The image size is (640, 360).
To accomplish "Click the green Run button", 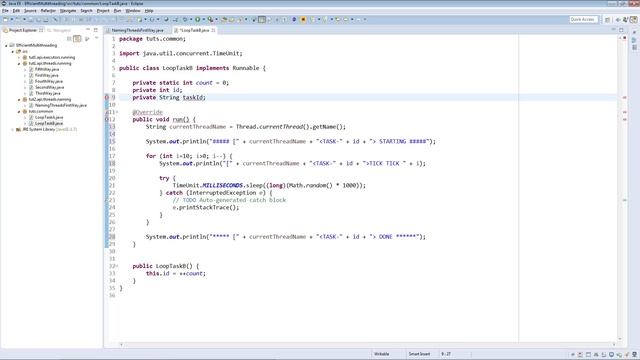I will (x=198, y=19).
